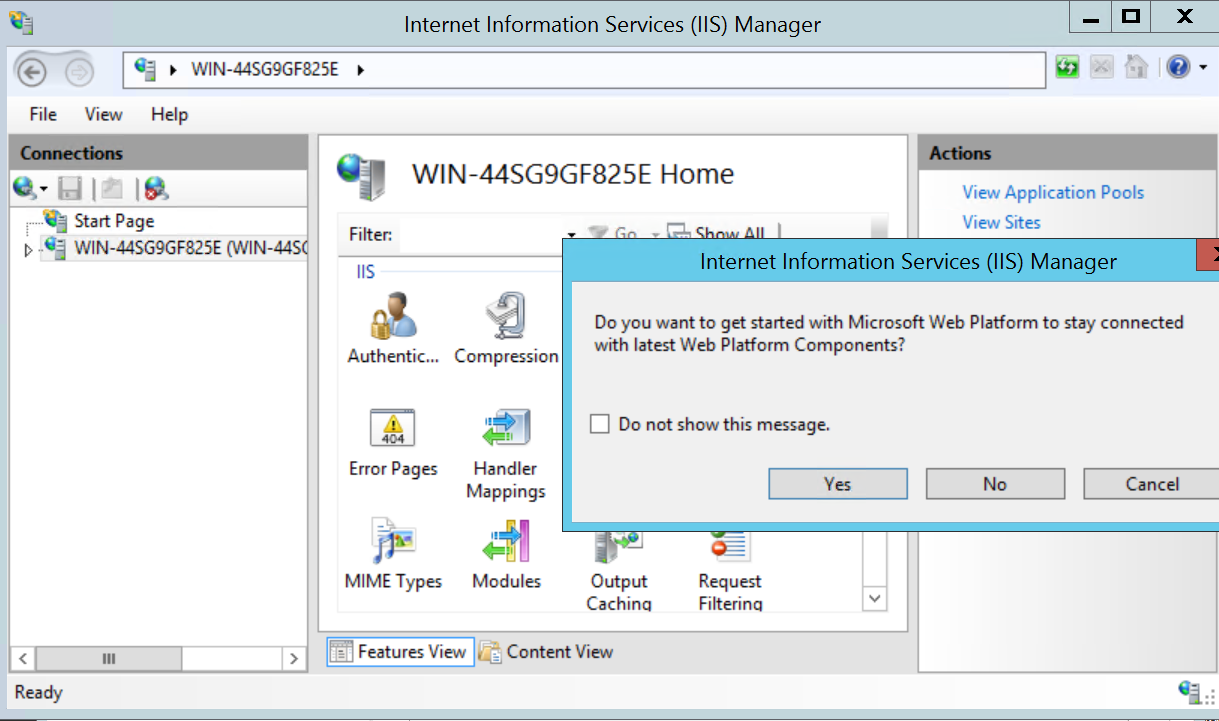Click the Create New Connection globe icon

(24, 187)
